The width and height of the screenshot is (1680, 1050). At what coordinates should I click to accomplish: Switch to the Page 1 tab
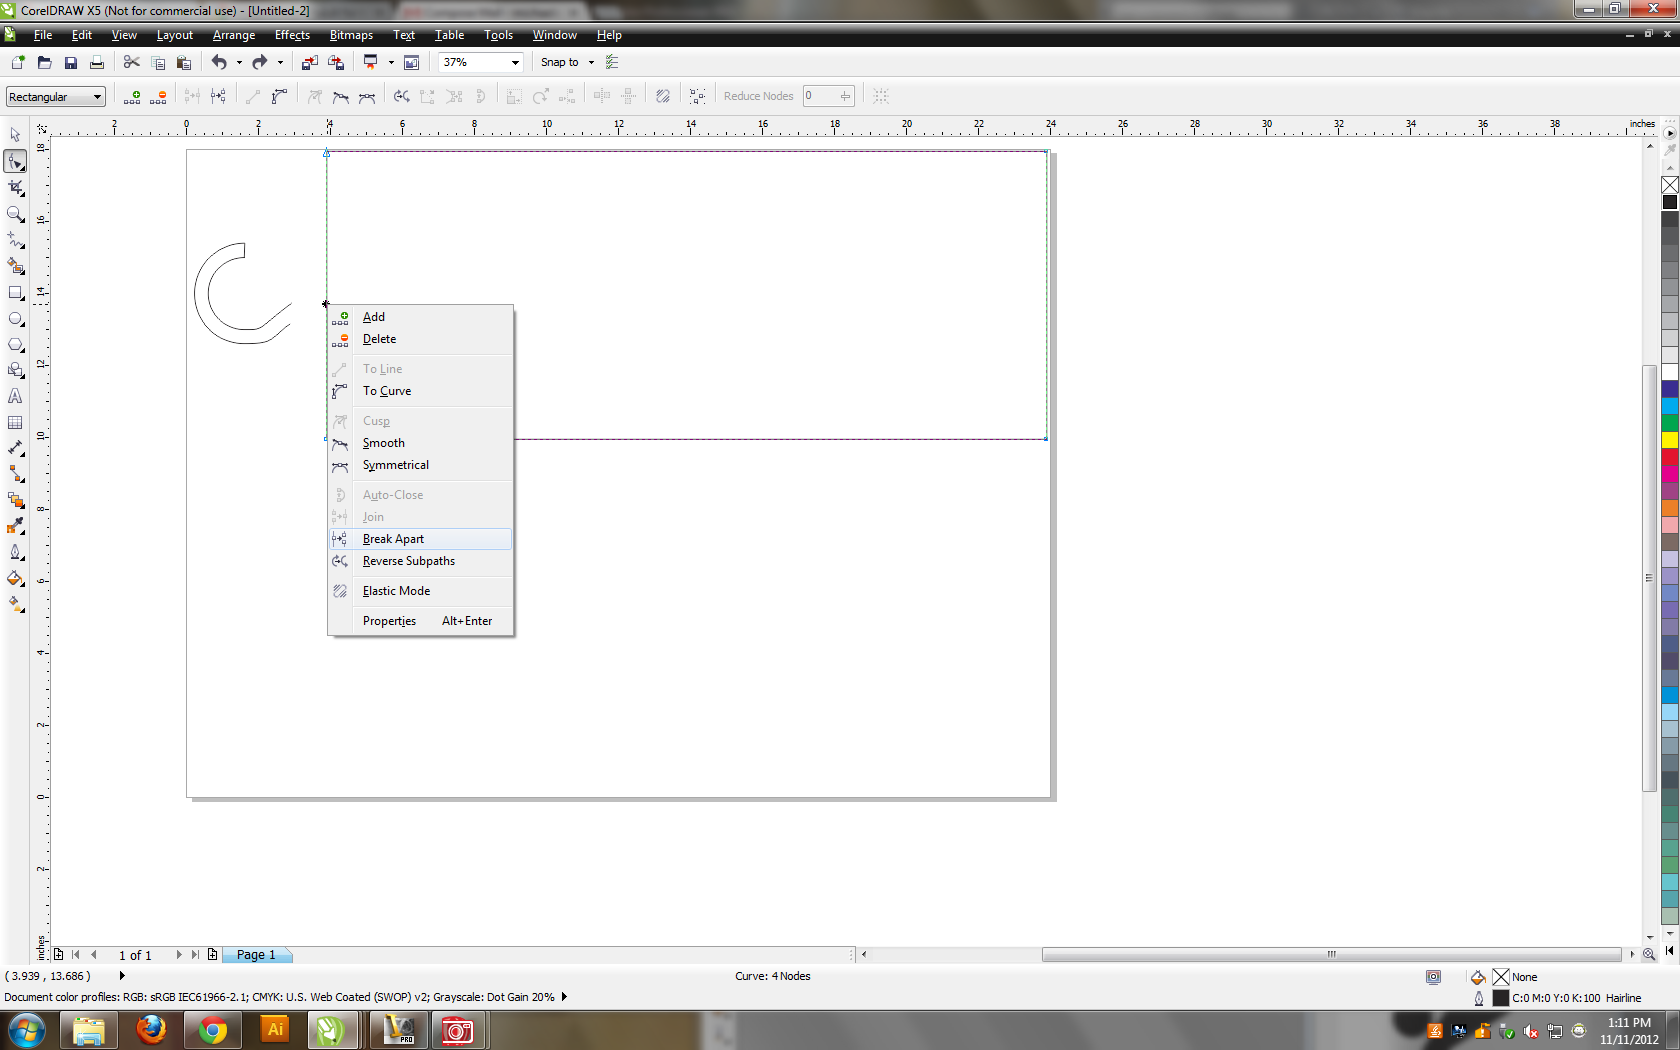[x=256, y=955]
